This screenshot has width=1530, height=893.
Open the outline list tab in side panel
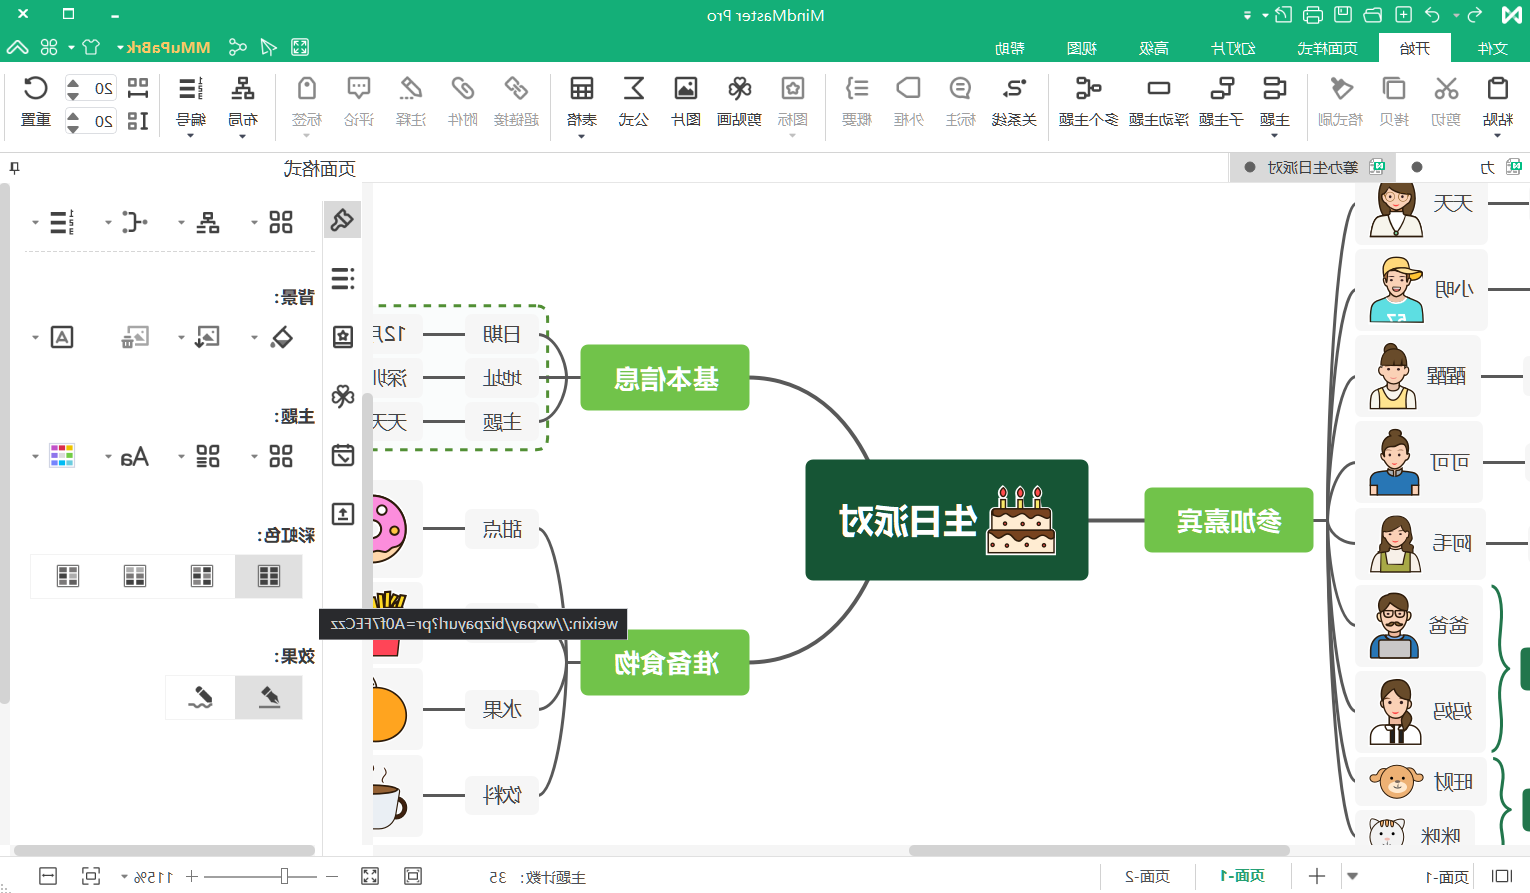[343, 278]
